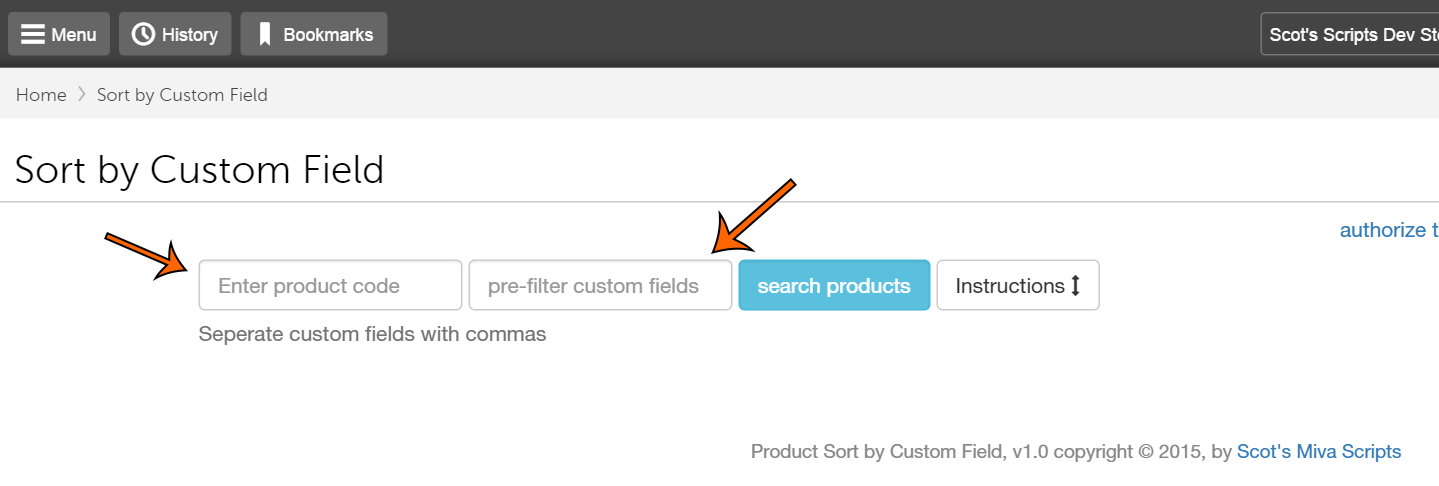Click the clock icon beside History

[x=144, y=35]
